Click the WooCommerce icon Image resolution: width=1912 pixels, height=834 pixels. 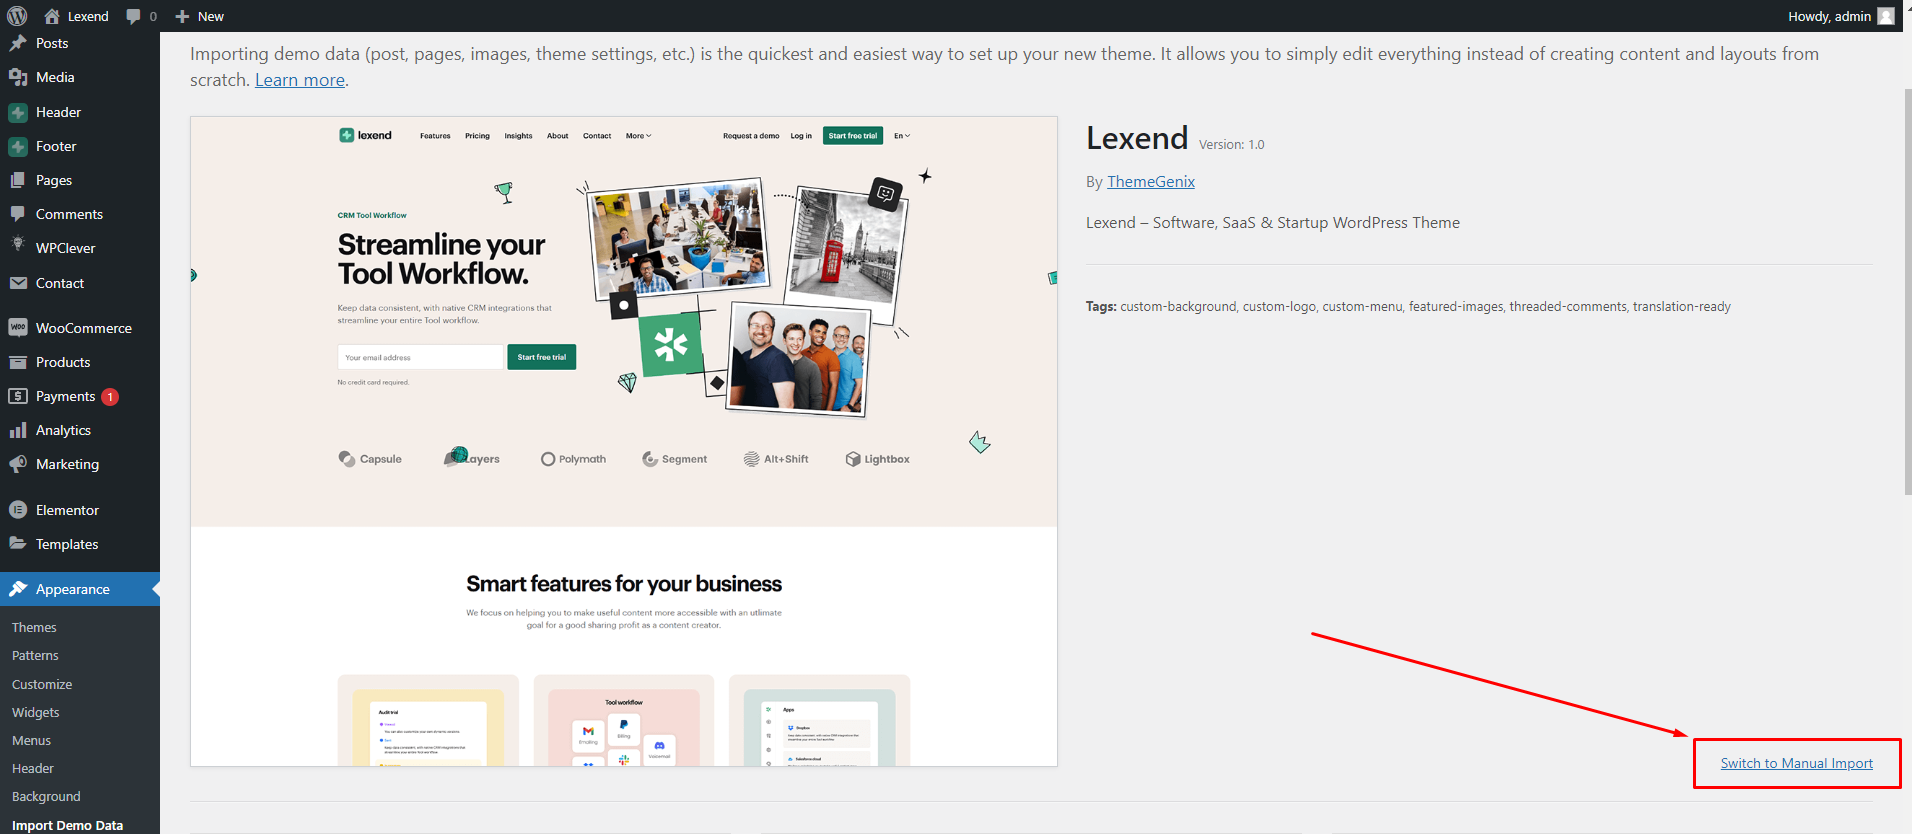(18, 327)
